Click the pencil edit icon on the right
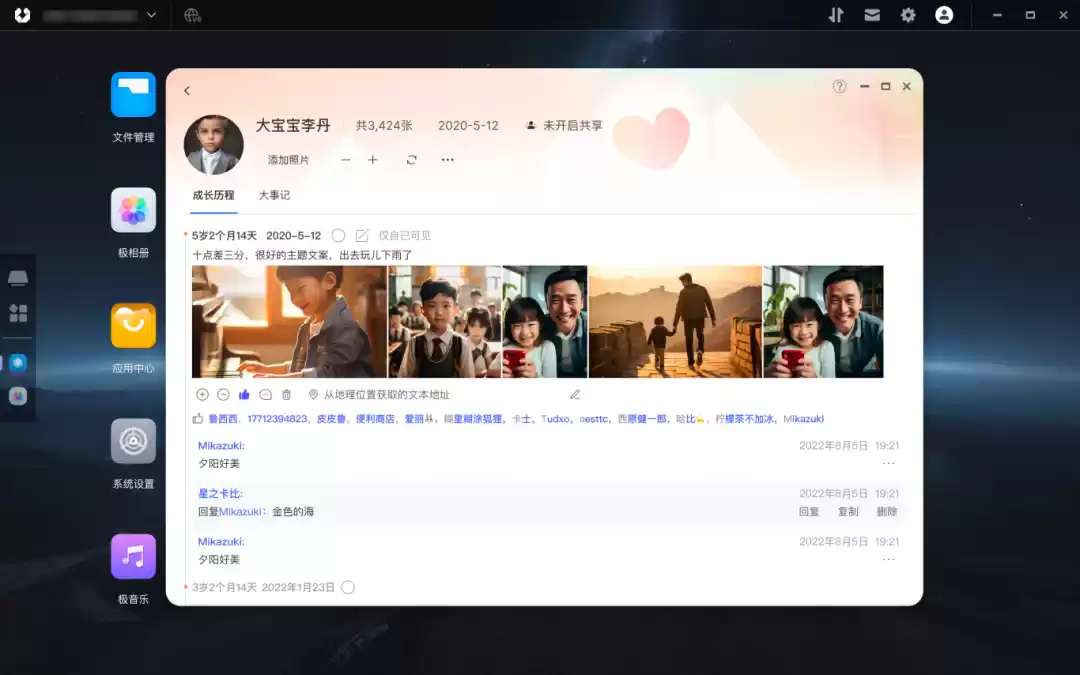1080x675 pixels. pyautogui.click(x=575, y=394)
